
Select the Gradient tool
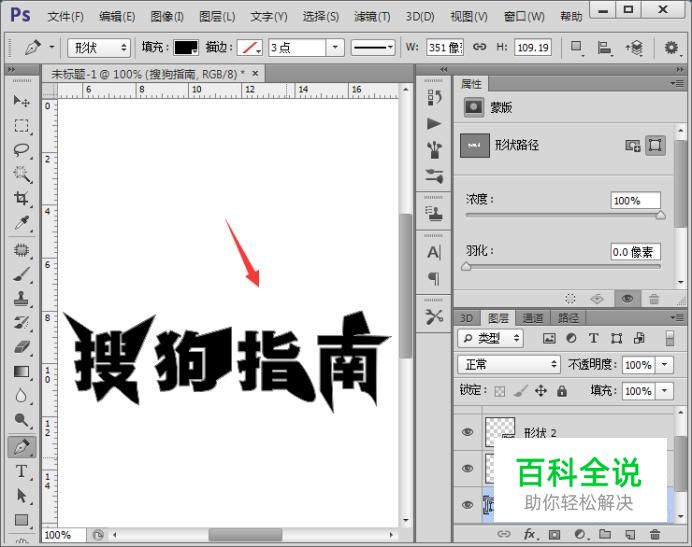coord(21,372)
